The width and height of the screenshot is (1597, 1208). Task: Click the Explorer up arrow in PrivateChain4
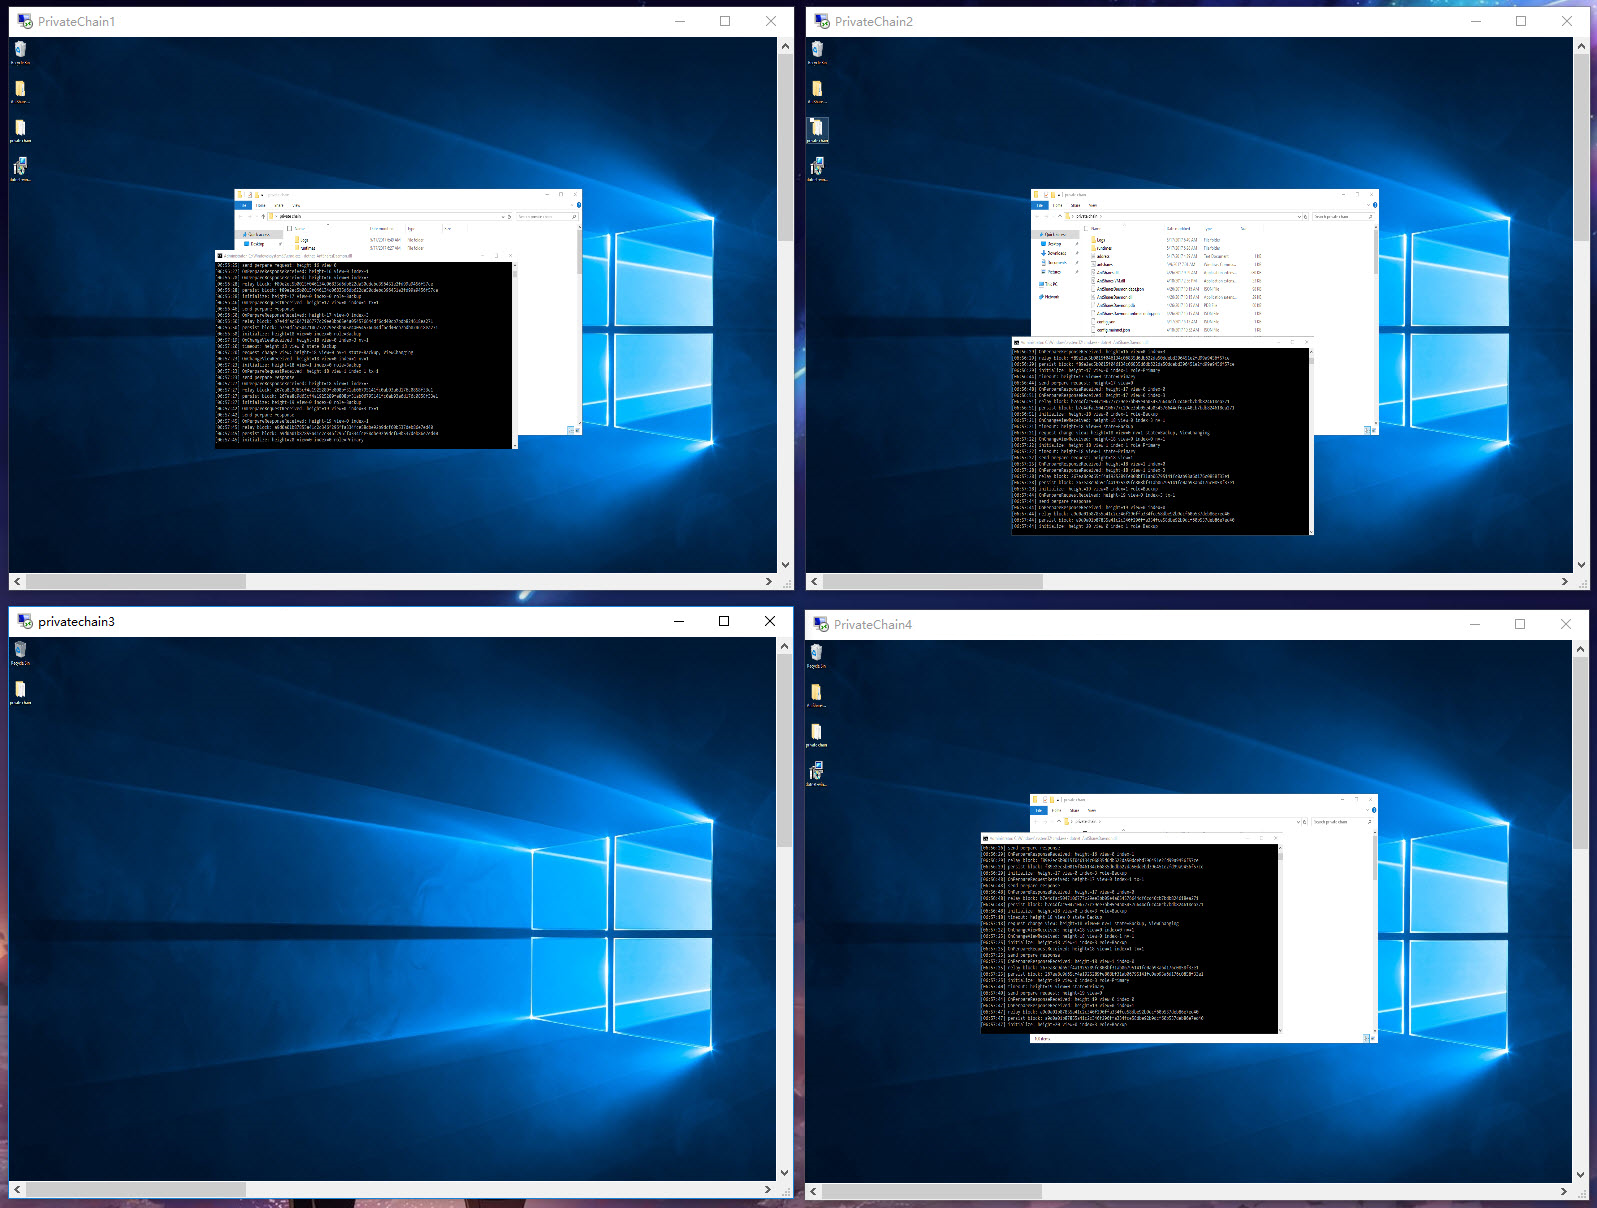click(1059, 821)
